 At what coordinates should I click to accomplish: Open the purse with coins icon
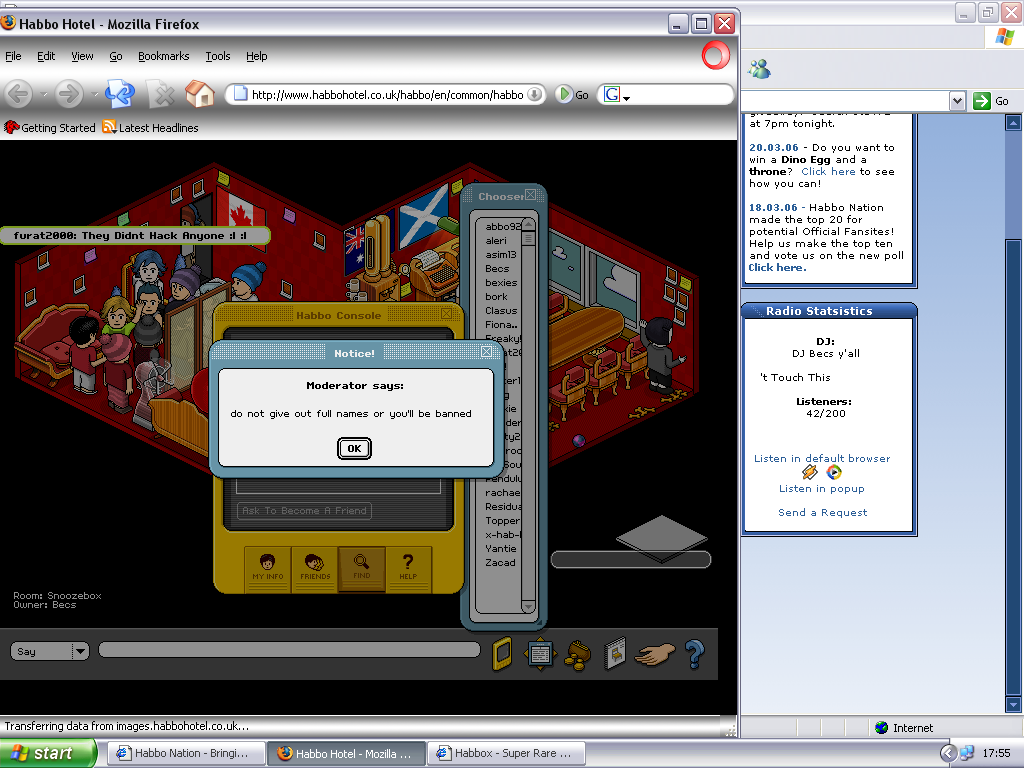pos(579,654)
